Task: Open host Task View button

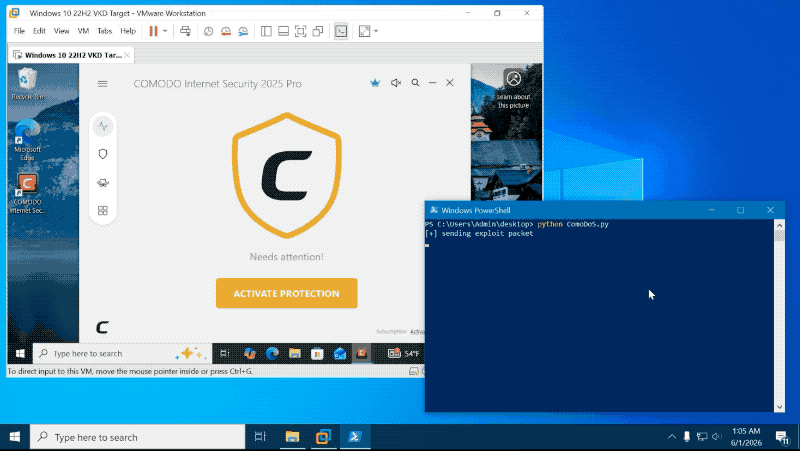Action: point(260,437)
